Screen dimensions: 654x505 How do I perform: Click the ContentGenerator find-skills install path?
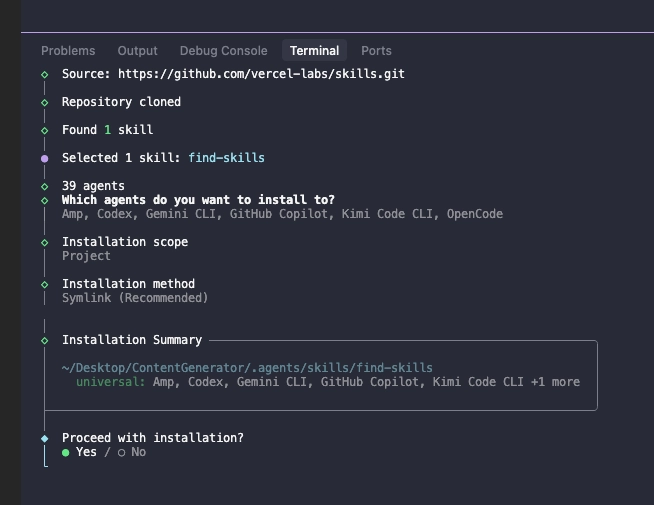(x=247, y=368)
